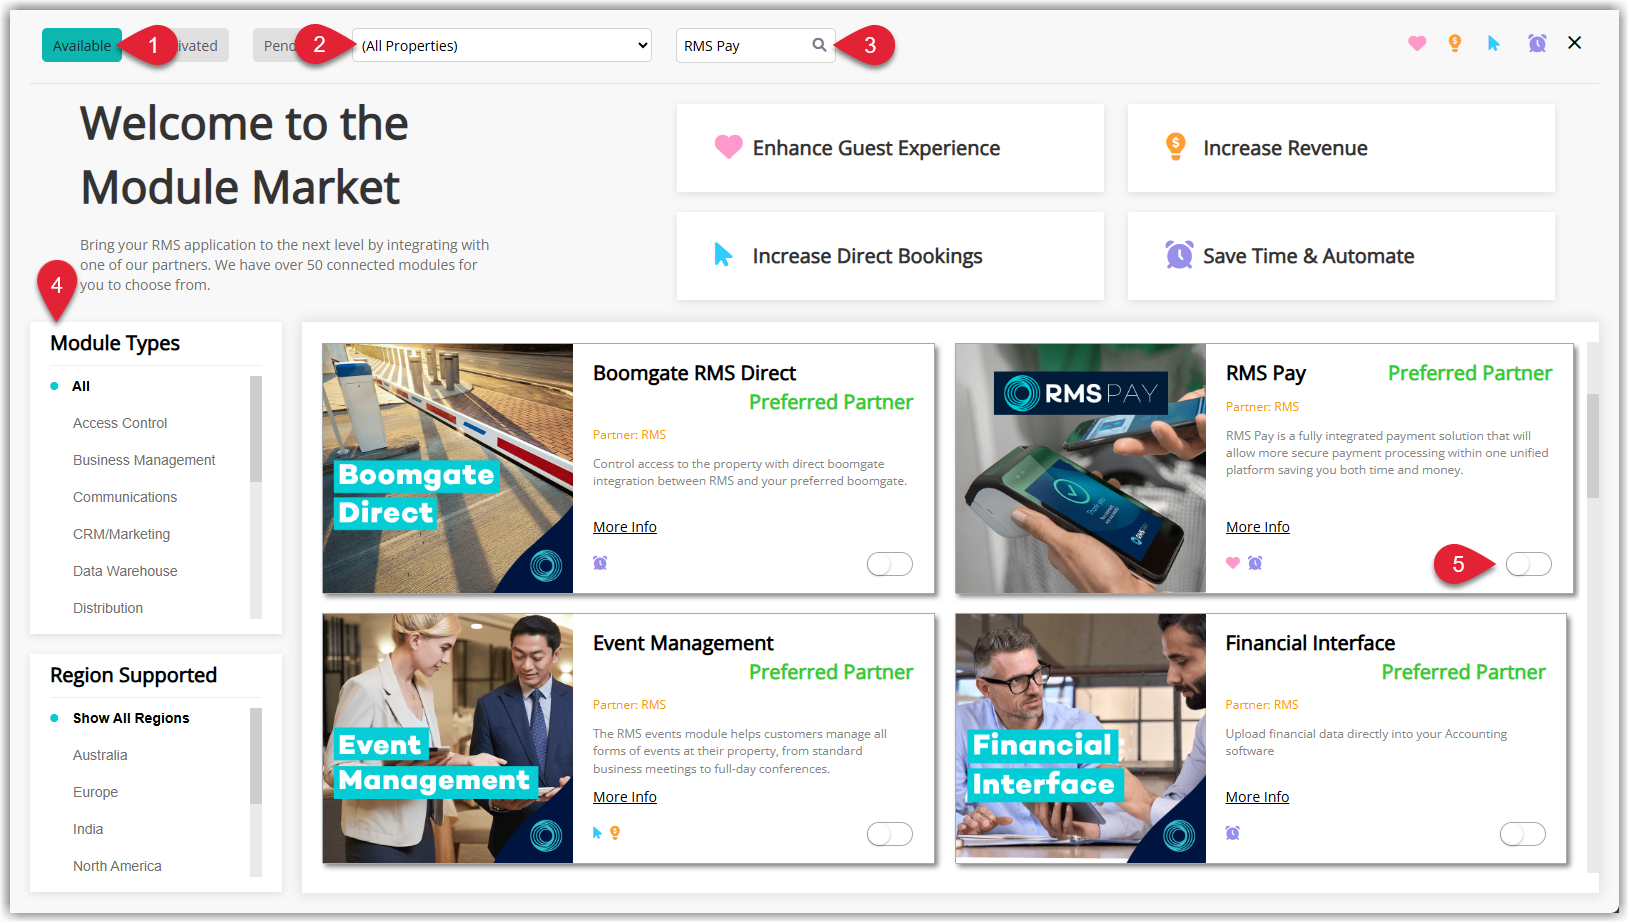Click the module cards vertical scrollbar
Image resolution: width=1629 pixels, height=923 pixels.
1593,445
